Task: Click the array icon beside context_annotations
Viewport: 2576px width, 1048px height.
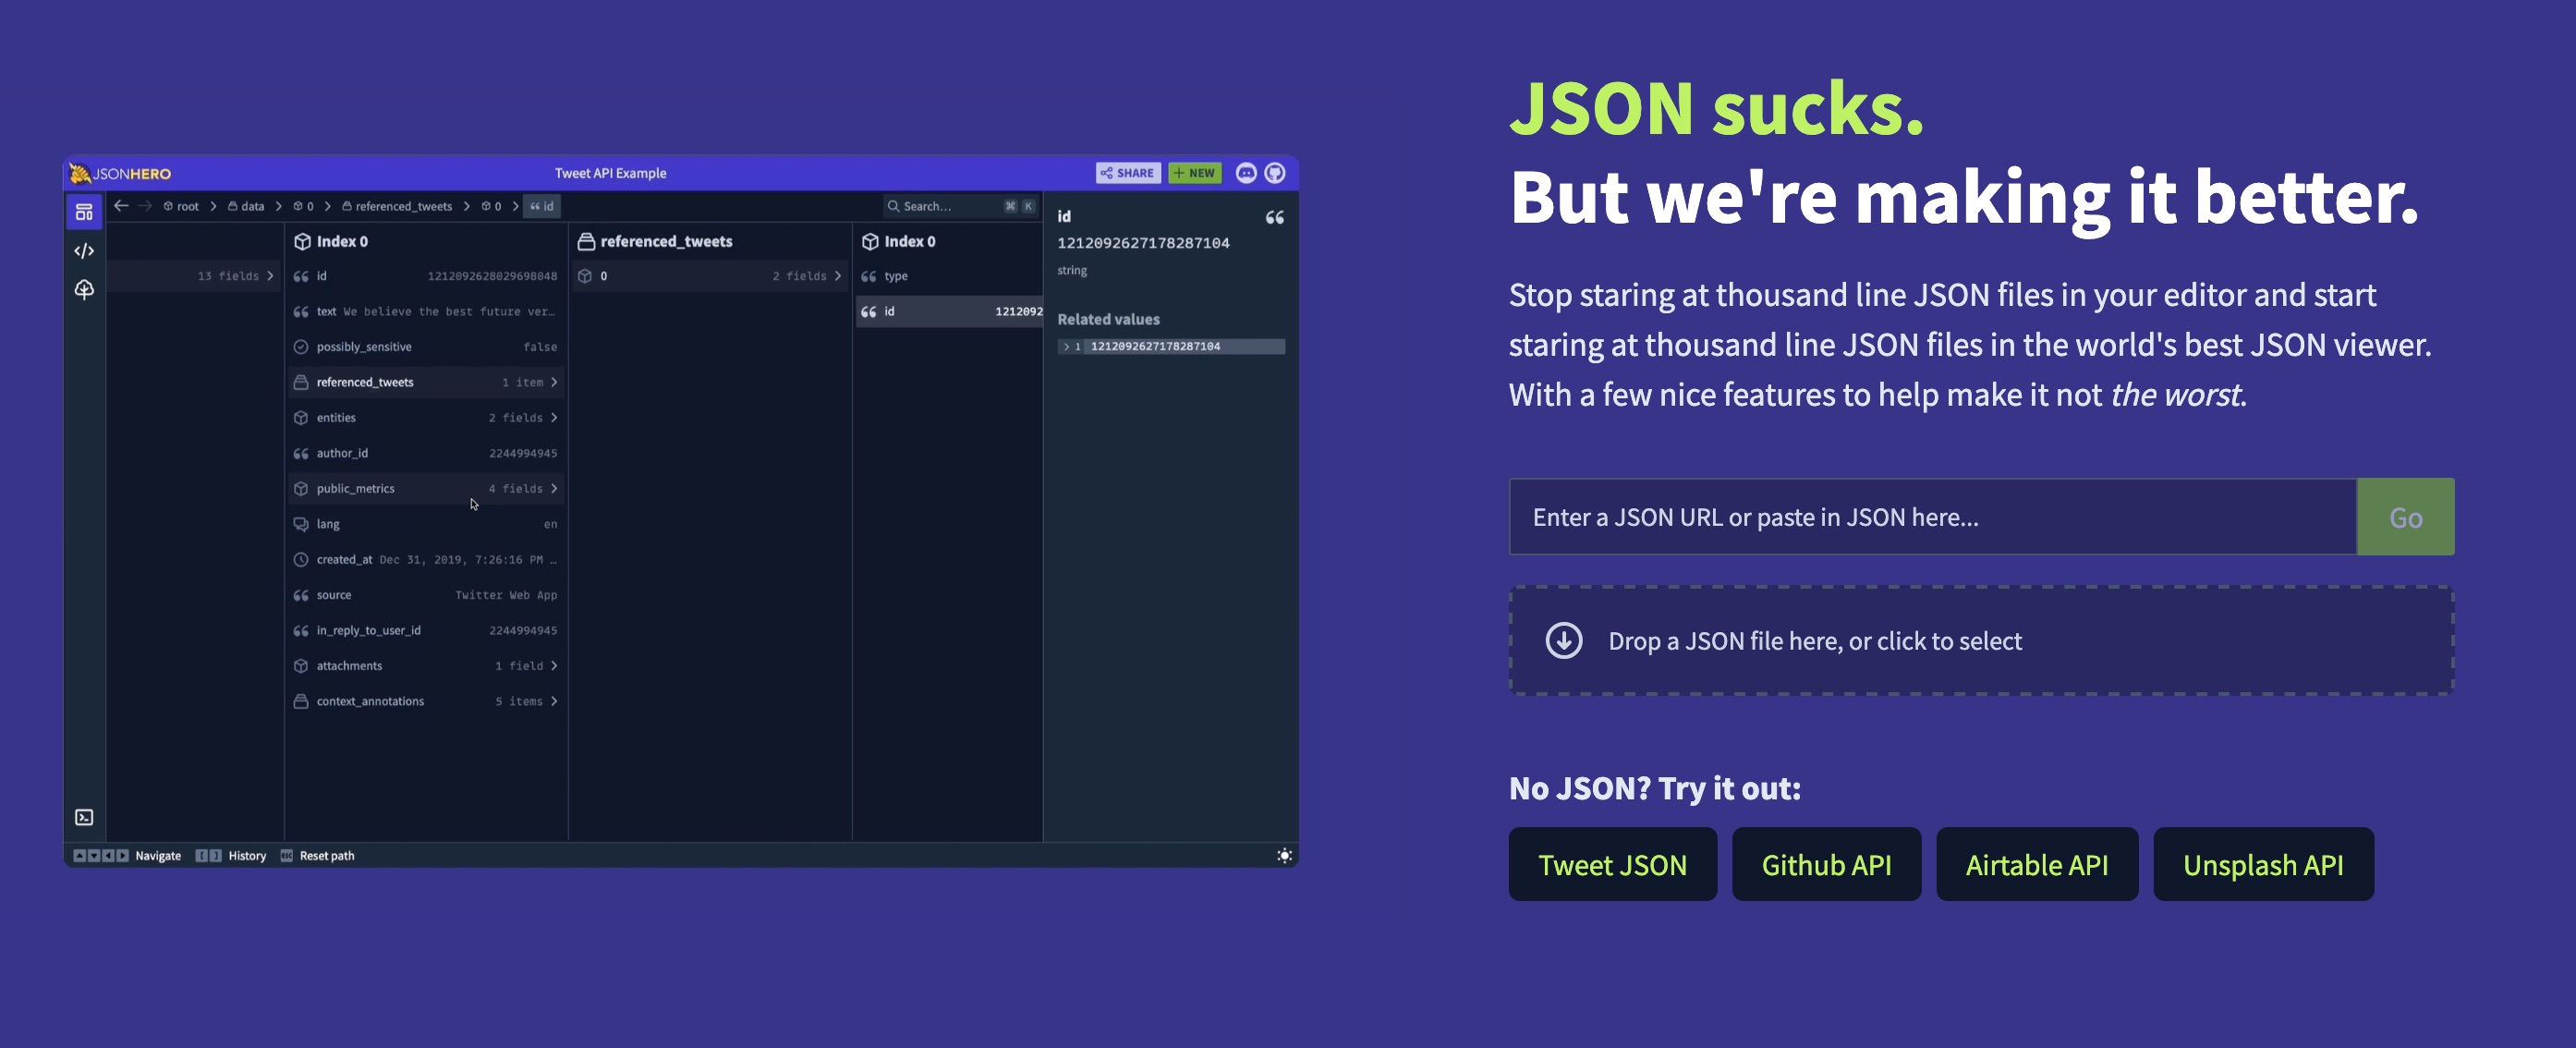Action: 300,701
